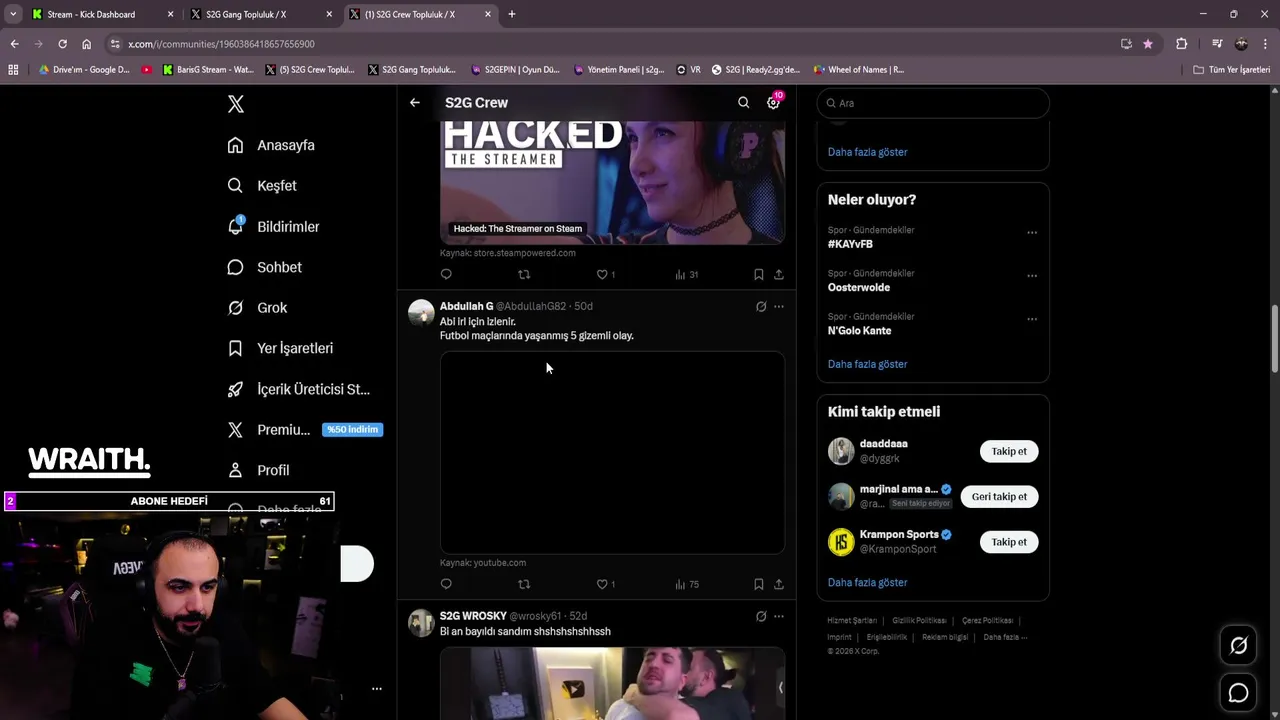Image resolution: width=1280 pixels, height=720 pixels.
Task: Repost the Hacked streamer post
Action: coord(524,274)
